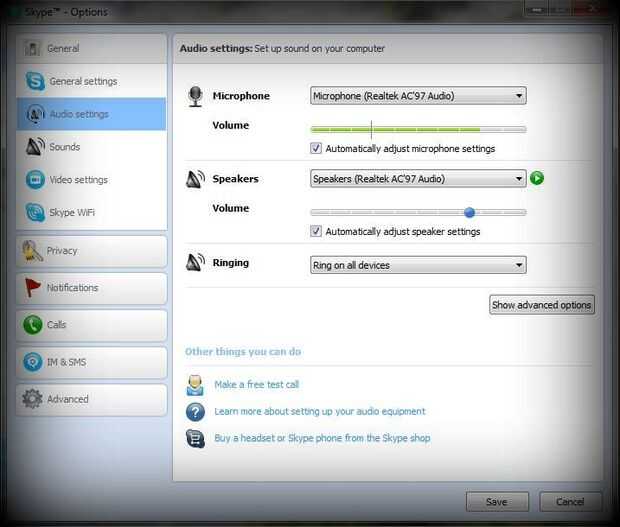This screenshot has width=620, height=527.
Task: Expand the Calls section
Action: [x=91, y=325]
